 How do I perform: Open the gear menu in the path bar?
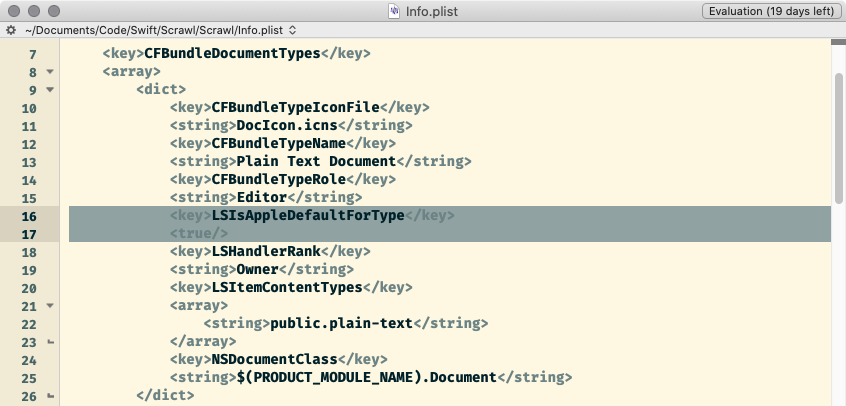click(9, 30)
